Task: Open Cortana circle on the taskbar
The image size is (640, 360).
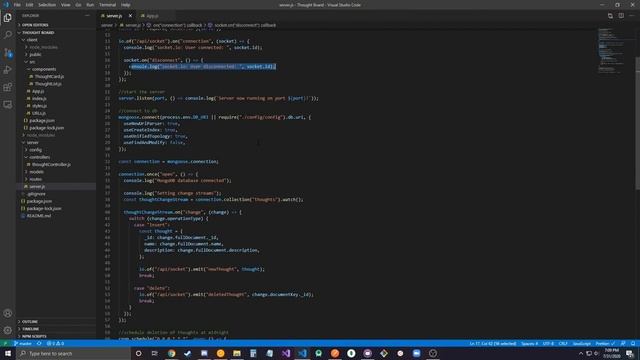Action: click(x=138, y=353)
